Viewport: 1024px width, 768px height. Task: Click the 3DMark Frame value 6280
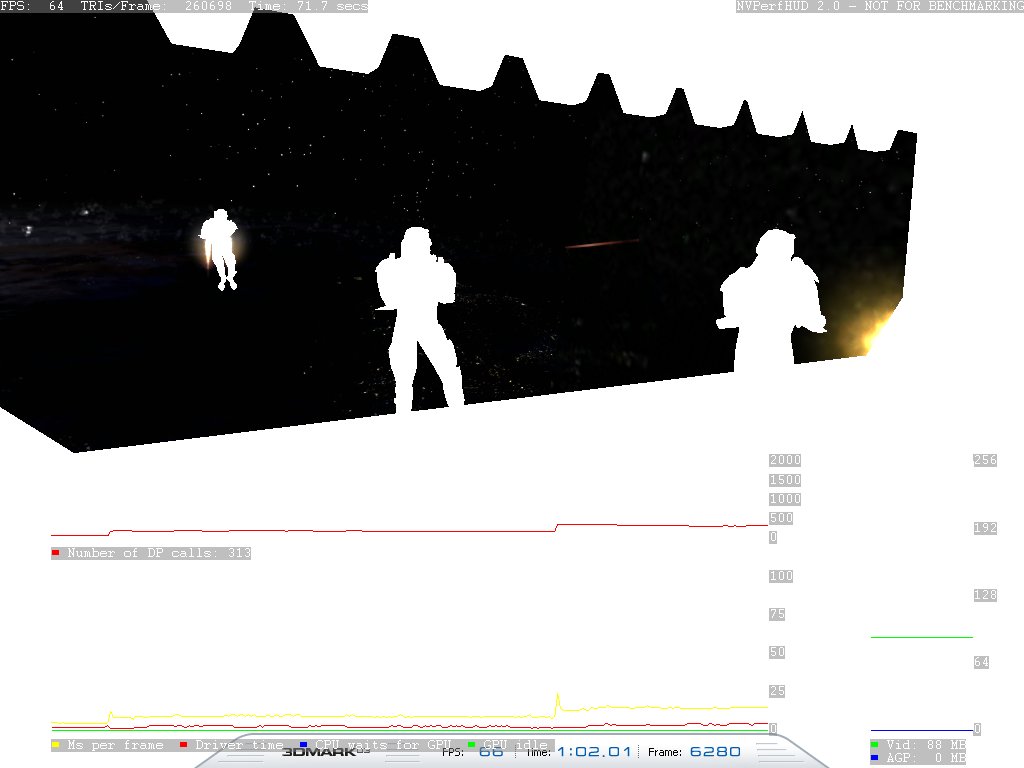(x=715, y=752)
